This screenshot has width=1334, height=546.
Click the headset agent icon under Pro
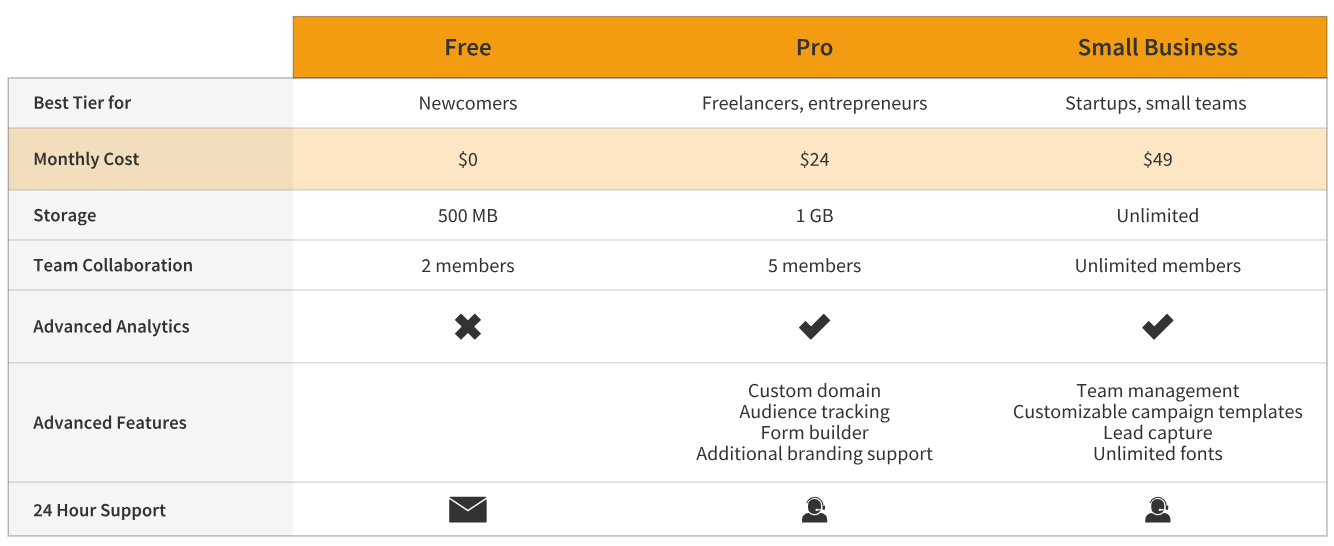pyautogui.click(x=814, y=510)
